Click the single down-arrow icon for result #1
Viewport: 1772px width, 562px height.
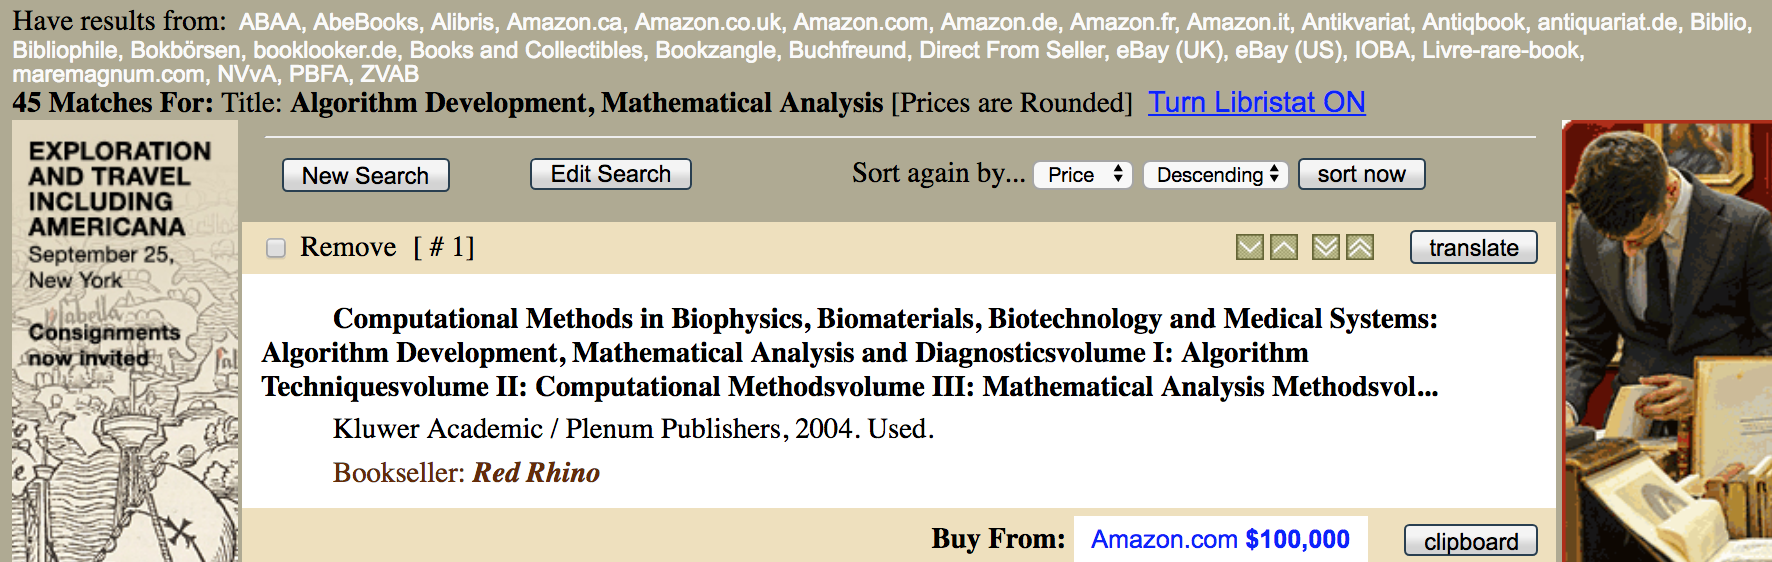point(1250,247)
